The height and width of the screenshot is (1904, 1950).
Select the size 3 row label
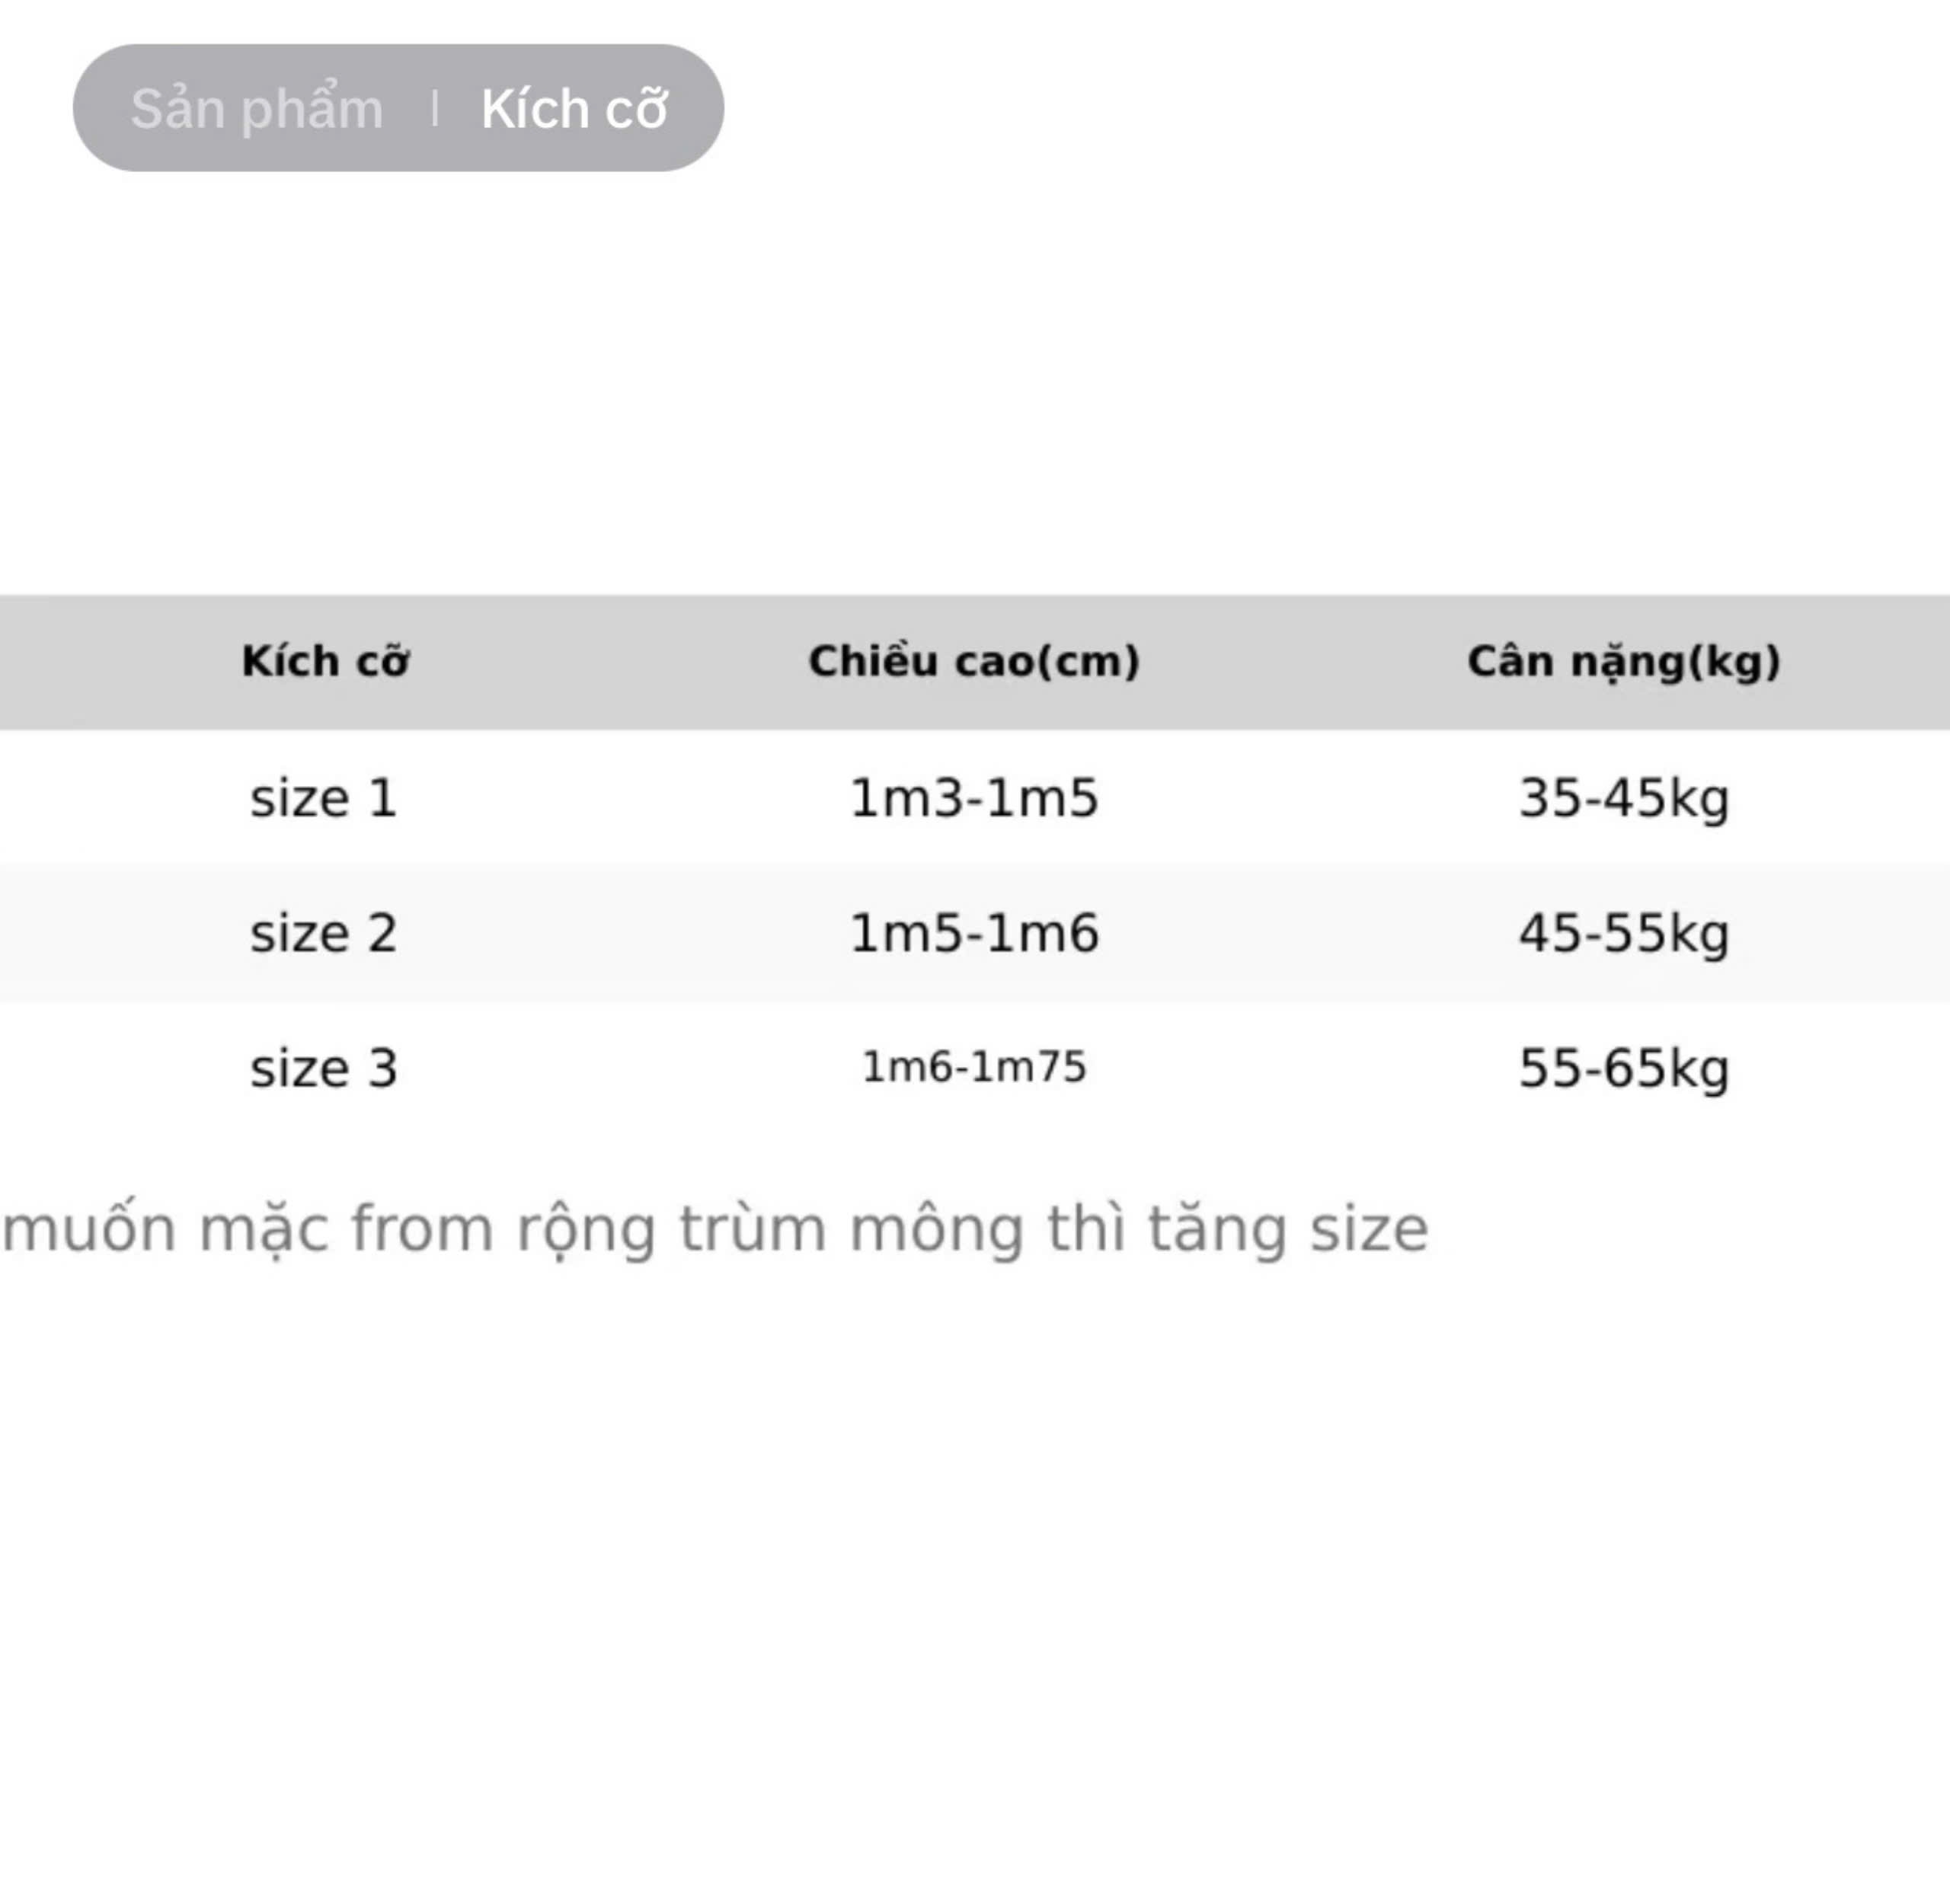point(324,1068)
